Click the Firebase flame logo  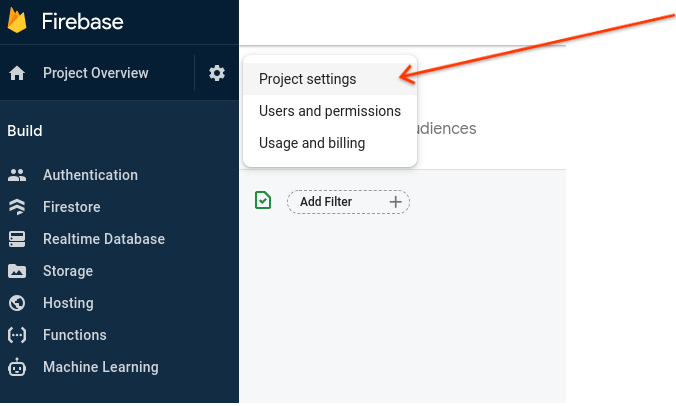tap(17, 21)
